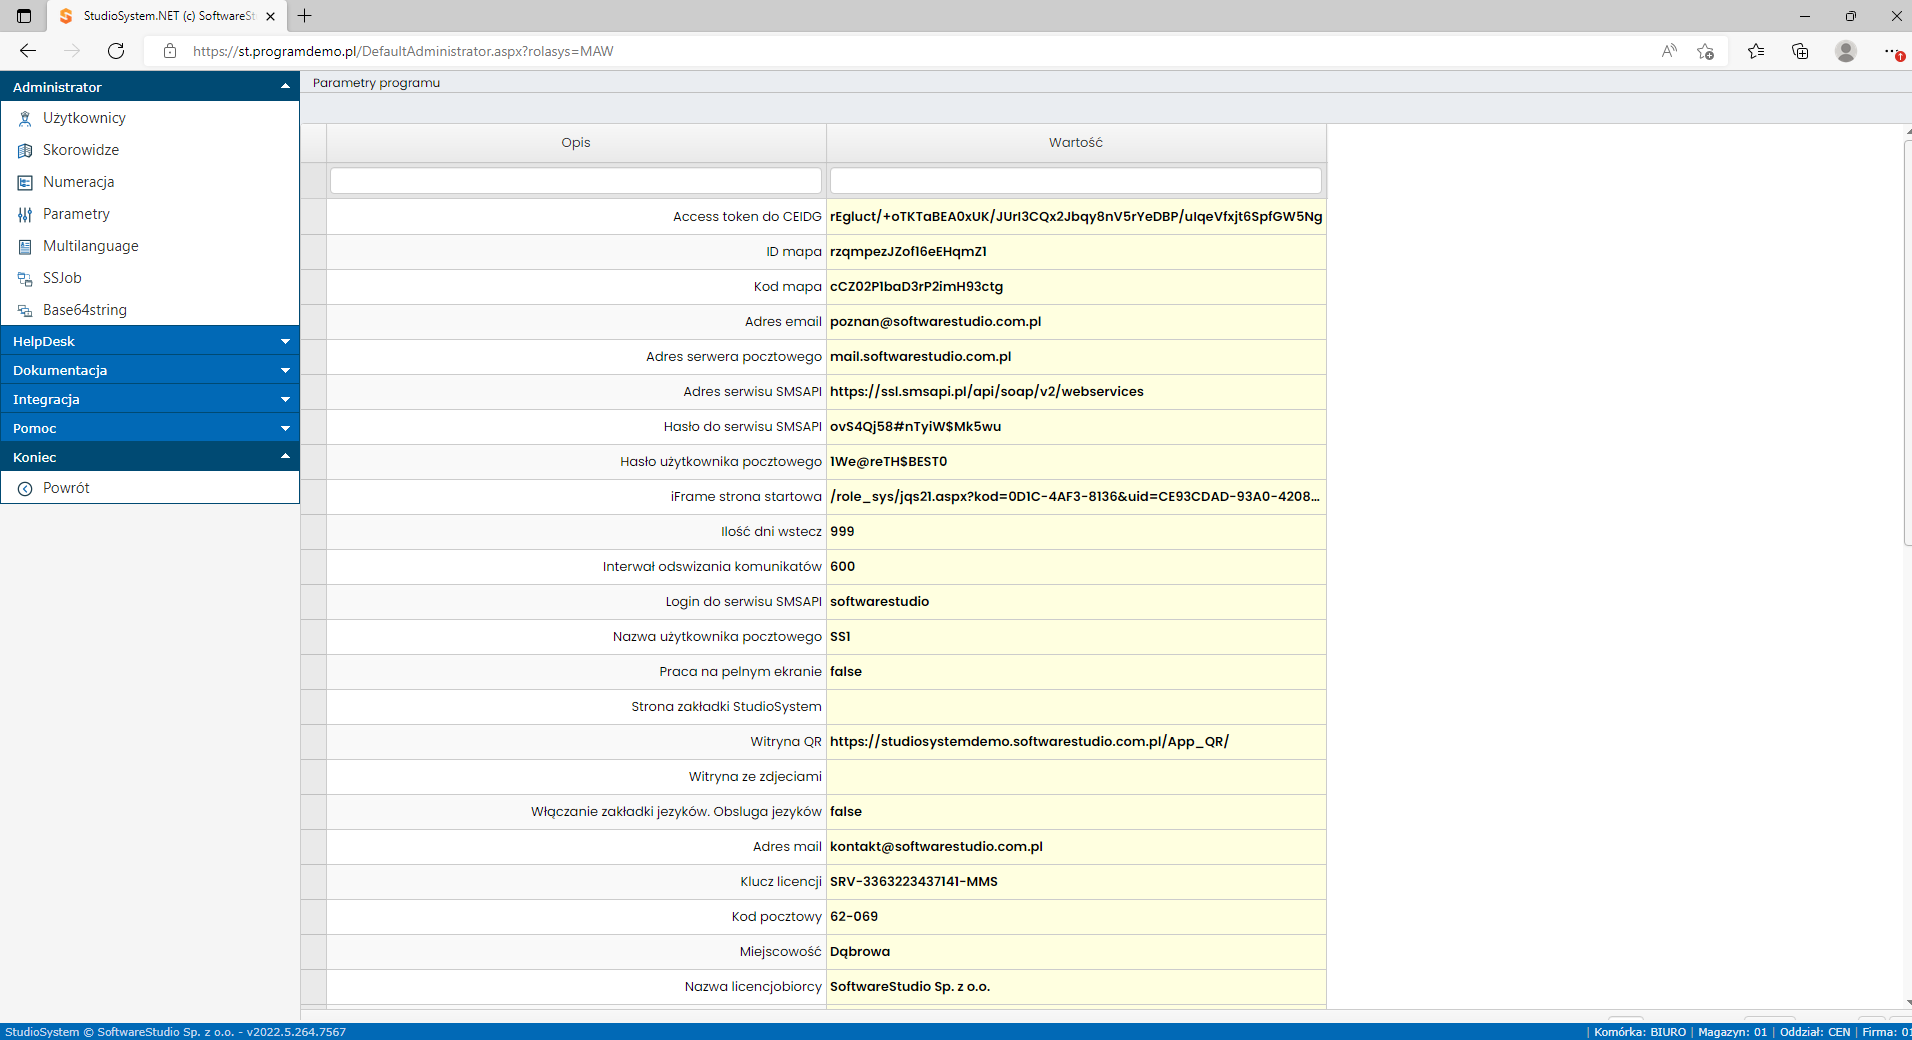
Task: Click the Numeracja icon in sidebar
Action: 25,183
